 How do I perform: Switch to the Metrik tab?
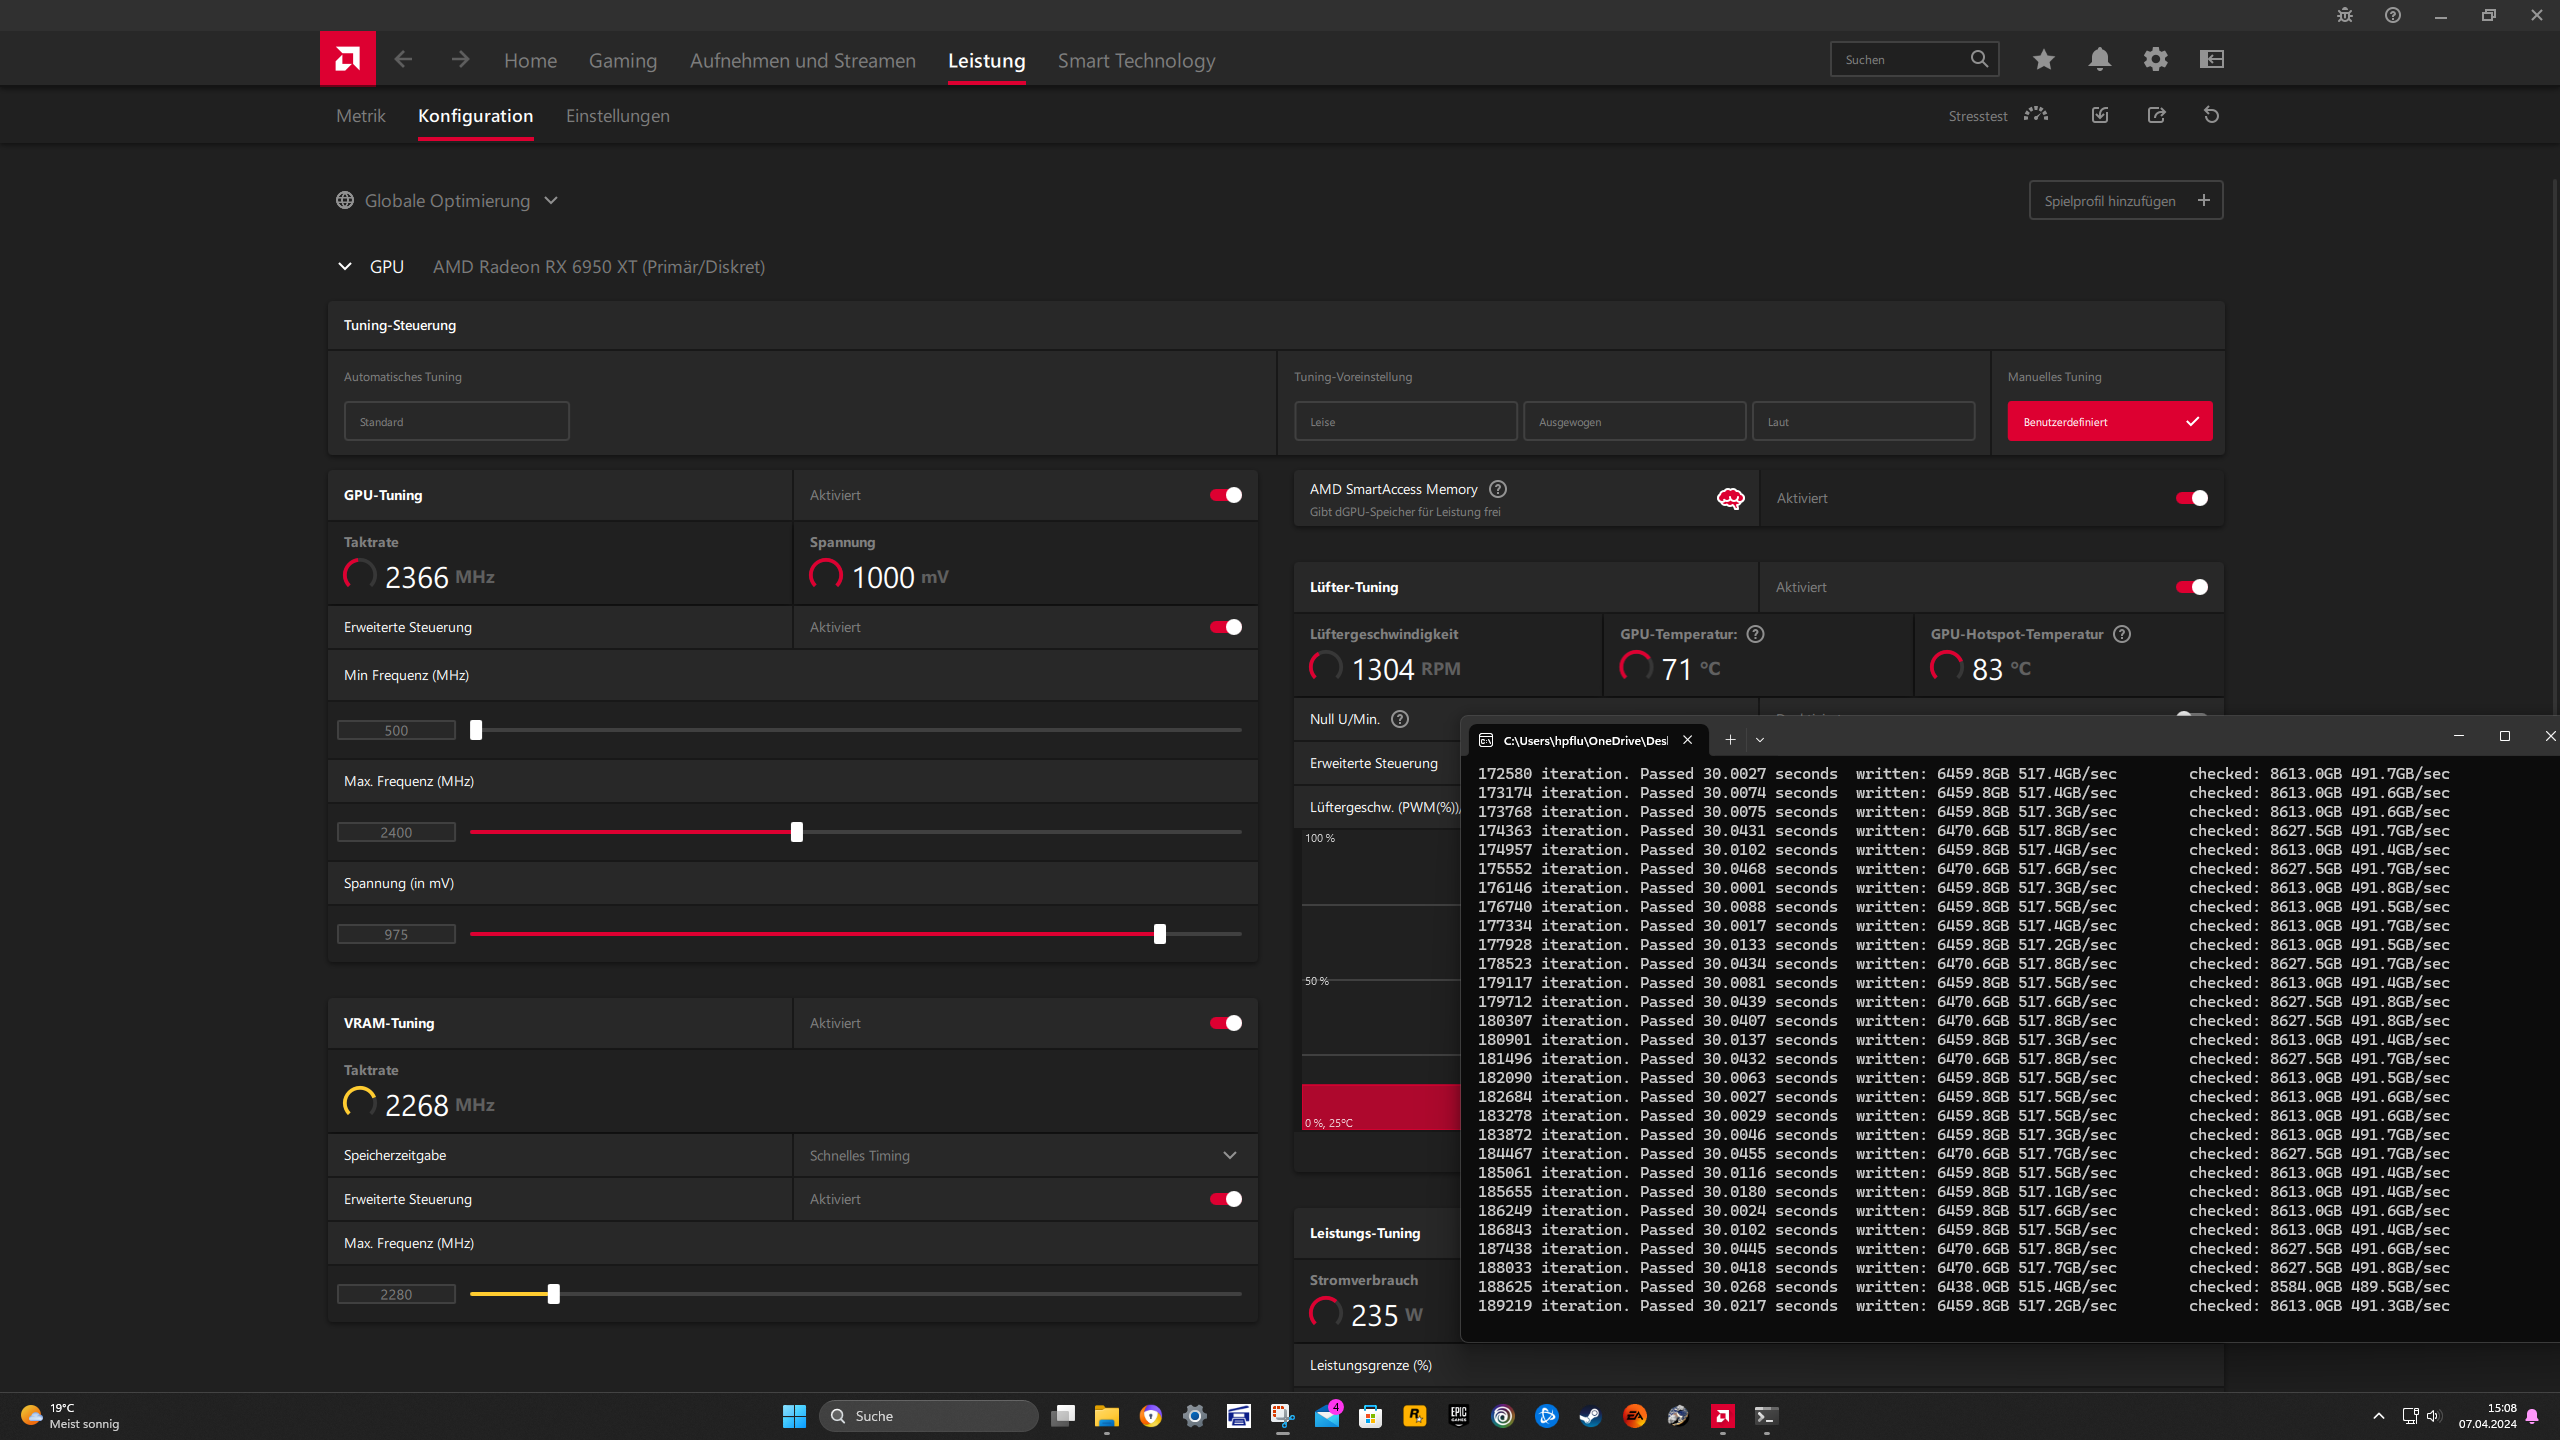point(360,116)
